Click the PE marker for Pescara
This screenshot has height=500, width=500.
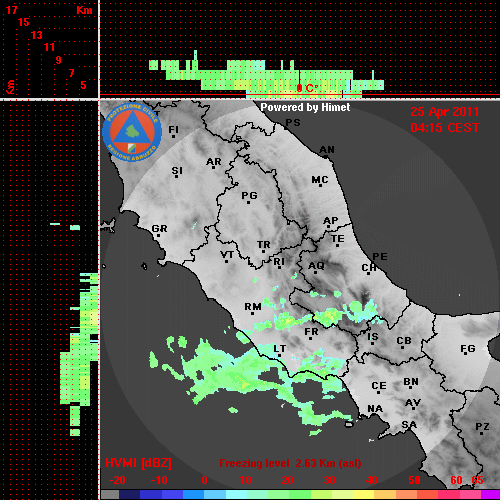[x=380, y=257]
